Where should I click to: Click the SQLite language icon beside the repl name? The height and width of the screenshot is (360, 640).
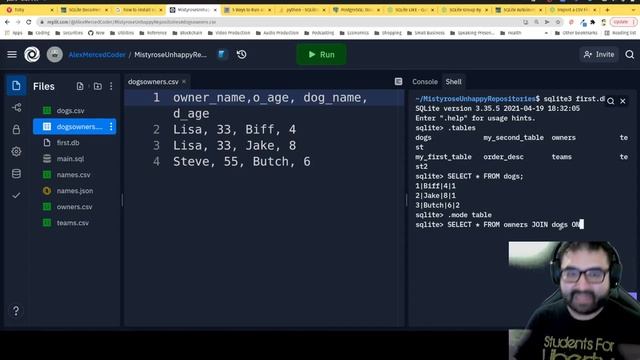click(x=222, y=54)
